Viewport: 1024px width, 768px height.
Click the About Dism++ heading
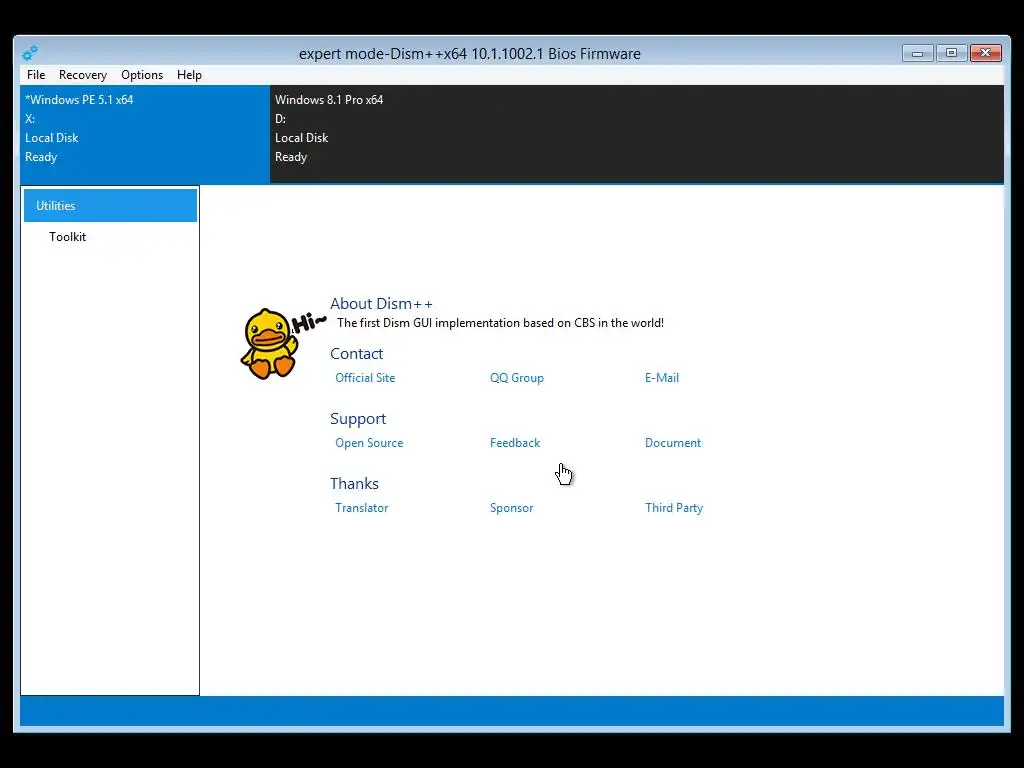pos(381,304)
